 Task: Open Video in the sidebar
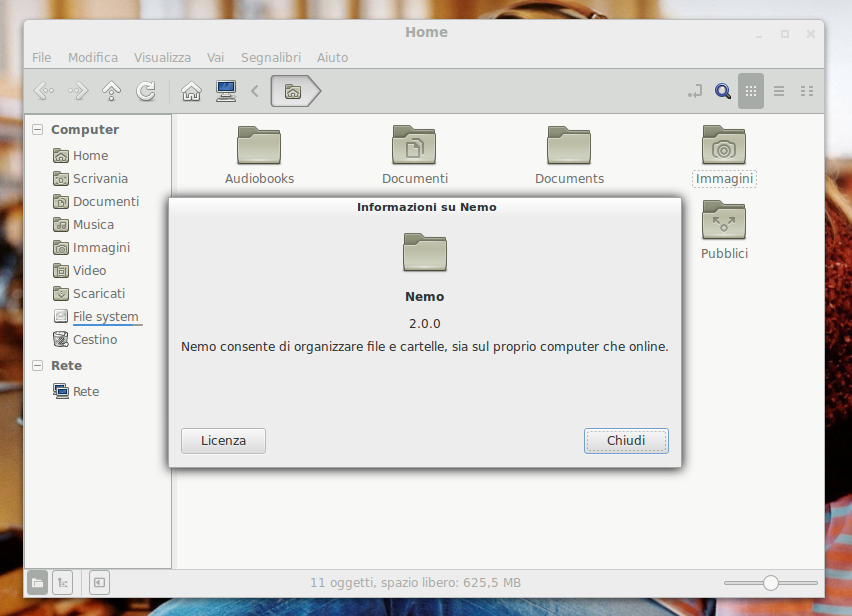tap(79, 271)
